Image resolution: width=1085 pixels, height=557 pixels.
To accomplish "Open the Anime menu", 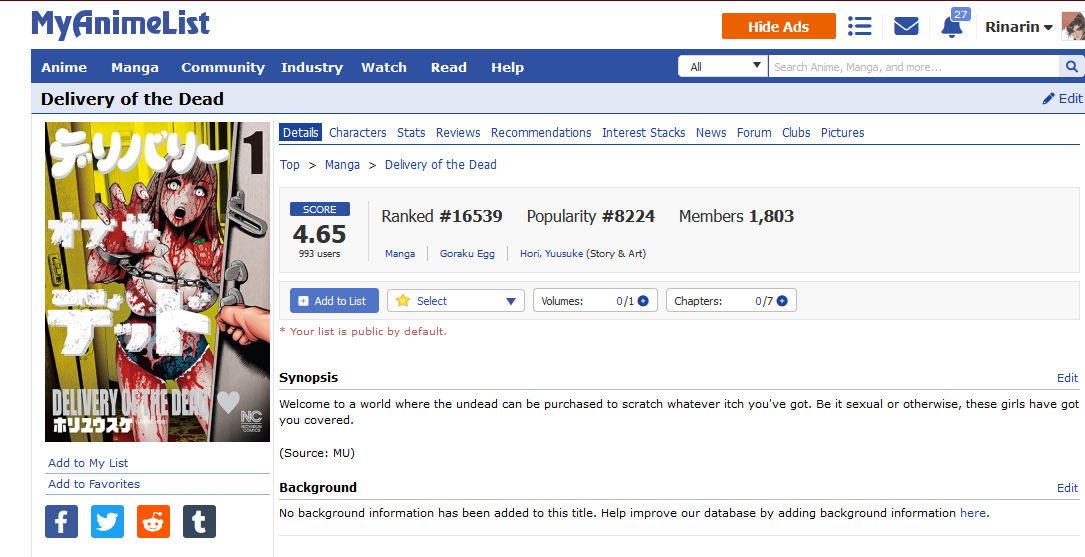I will [64, 67].
